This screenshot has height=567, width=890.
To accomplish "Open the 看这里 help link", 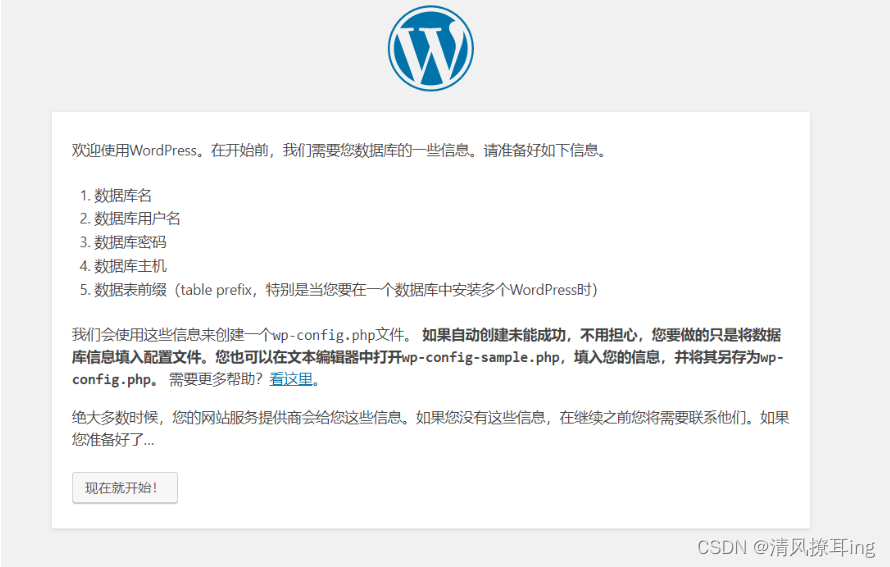I will [x=291, y=379].
